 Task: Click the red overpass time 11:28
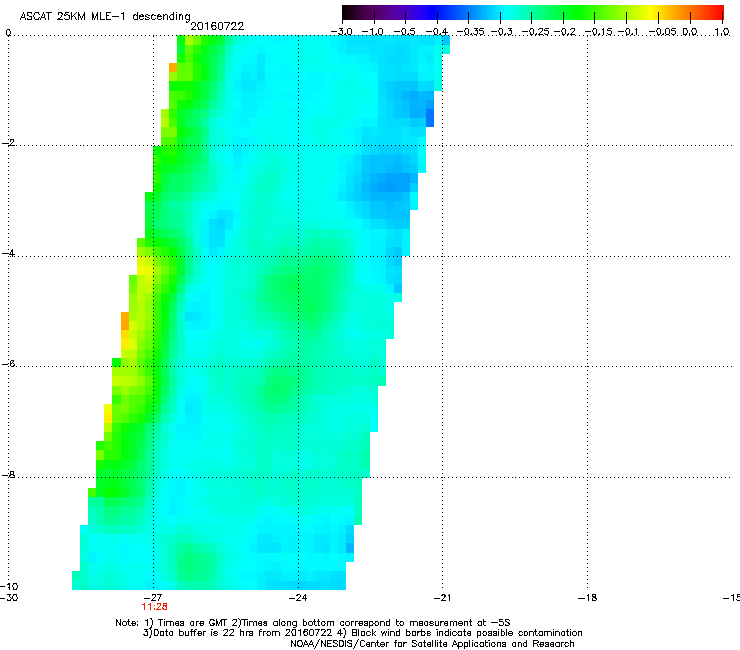click(x=154, y=607)
